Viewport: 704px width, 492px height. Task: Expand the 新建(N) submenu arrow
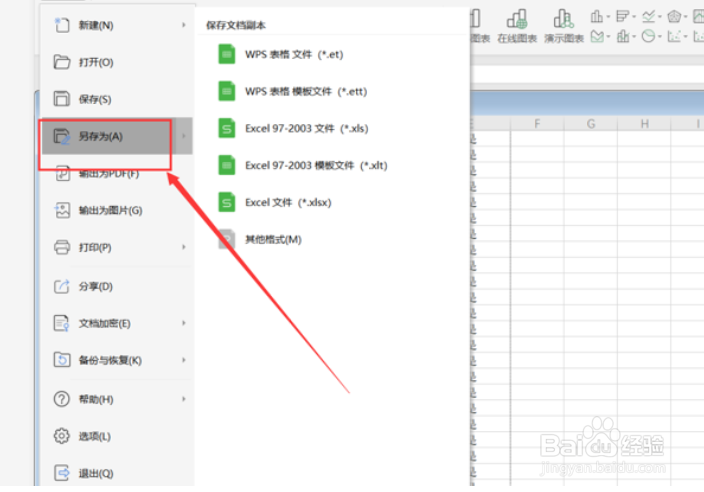(184, 25)
